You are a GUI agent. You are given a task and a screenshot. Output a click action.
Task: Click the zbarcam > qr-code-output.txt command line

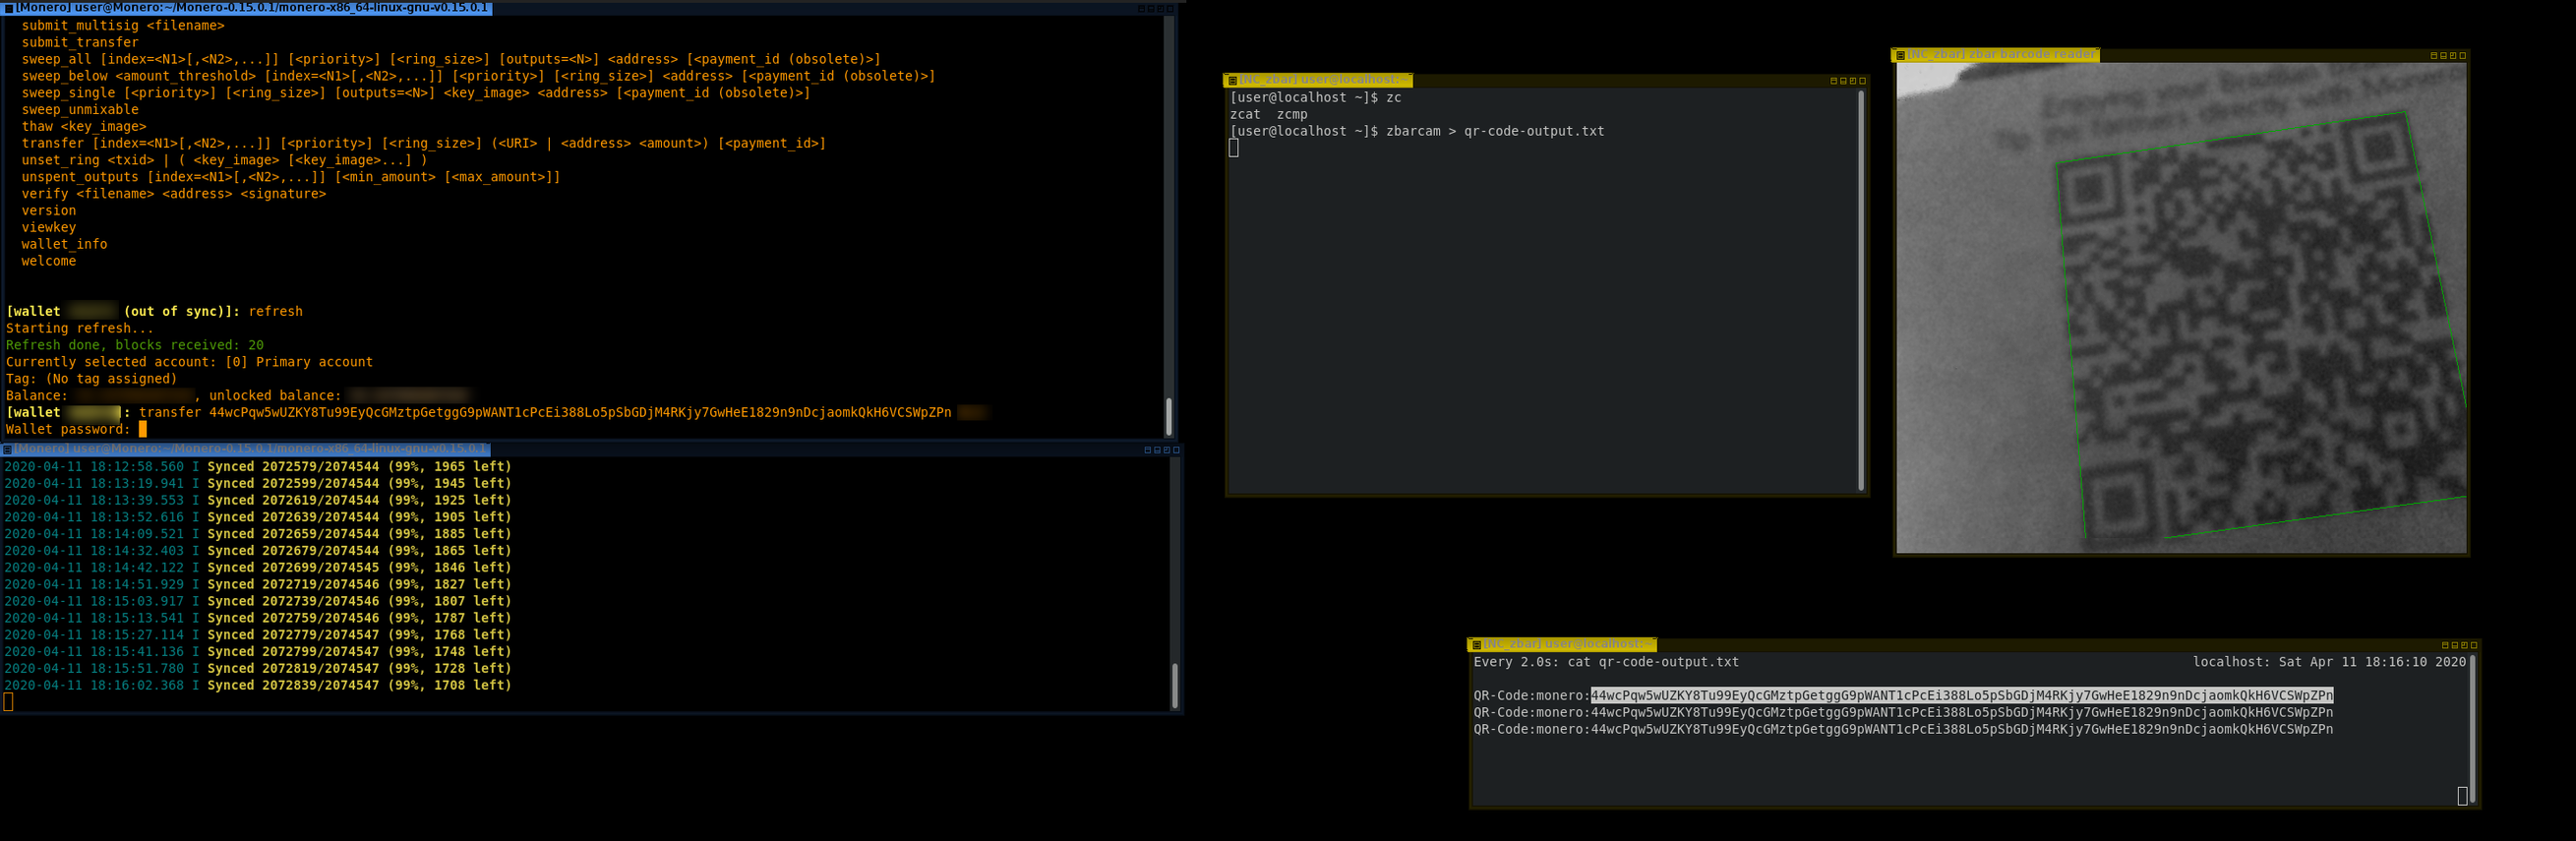click(1494, 131)
